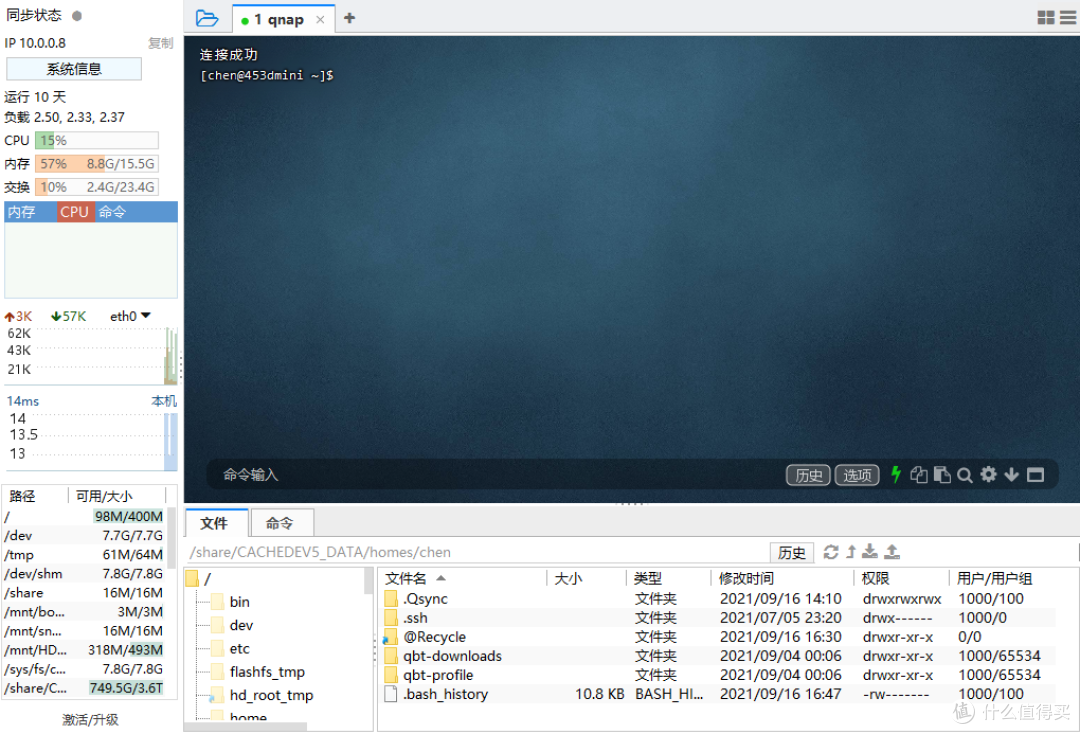Sort processes by 内存 memory tab
This screenshot has width=1080, height=734.
(x=31, y=212)
